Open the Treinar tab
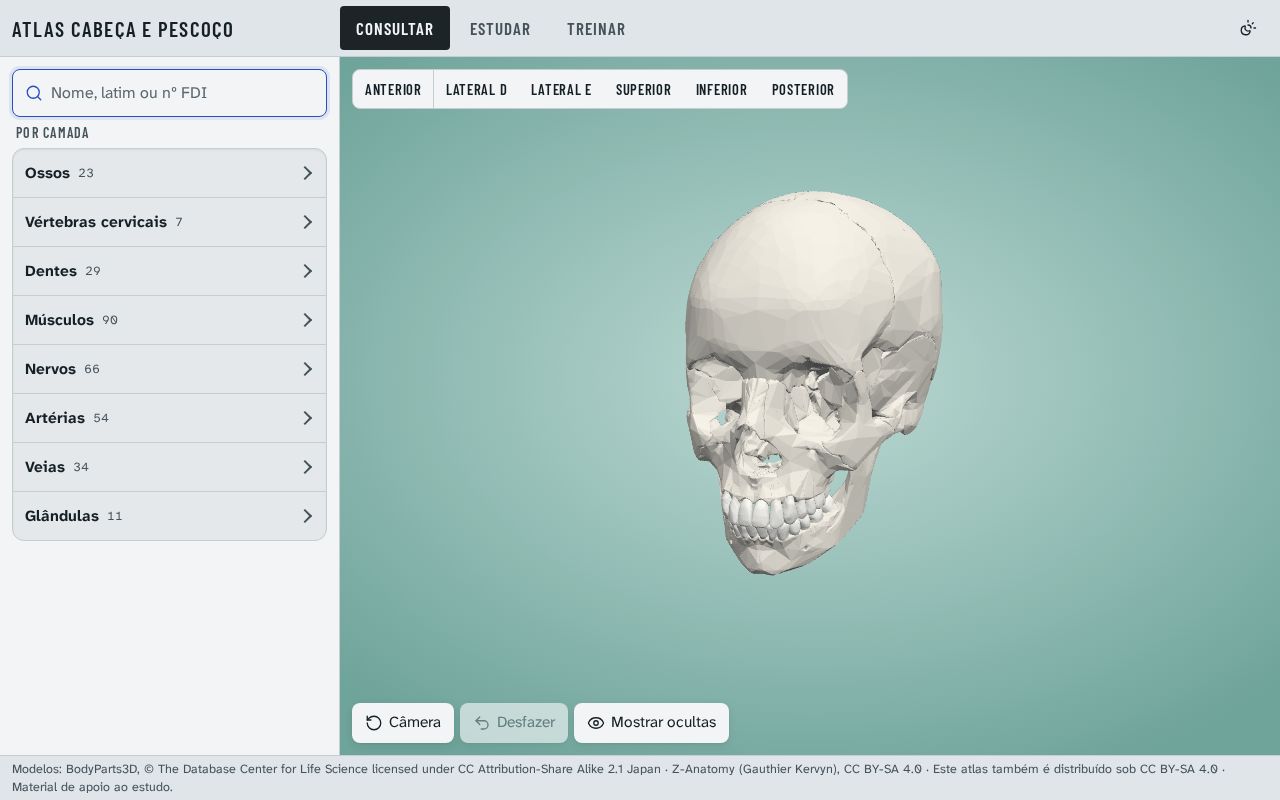The image size is (1280, 800). coord(596,28)
